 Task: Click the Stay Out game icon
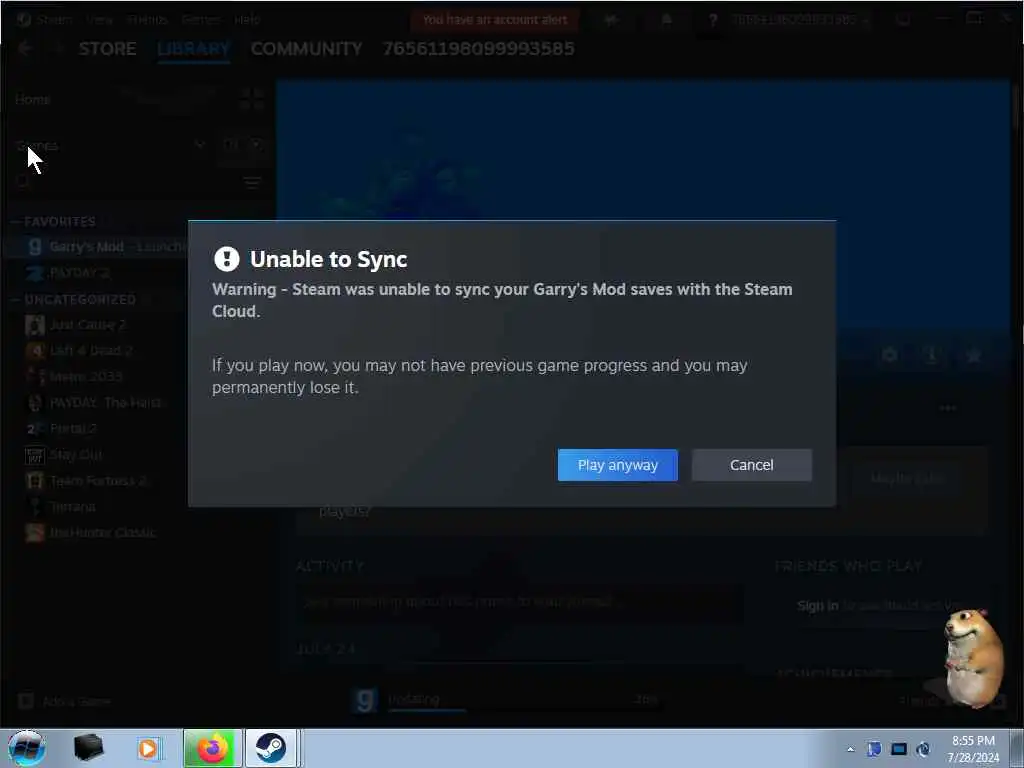coord(35,455)
